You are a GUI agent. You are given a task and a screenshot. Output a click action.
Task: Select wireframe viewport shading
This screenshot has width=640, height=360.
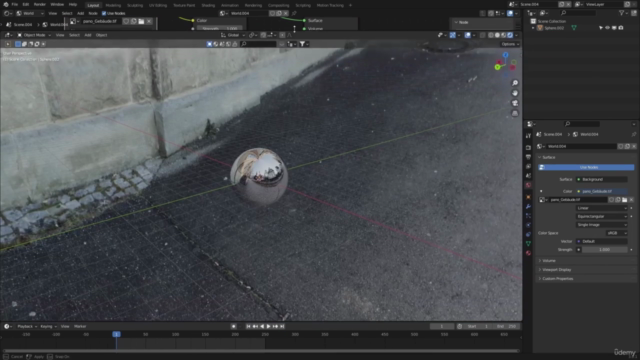click(x=491, y=35)
